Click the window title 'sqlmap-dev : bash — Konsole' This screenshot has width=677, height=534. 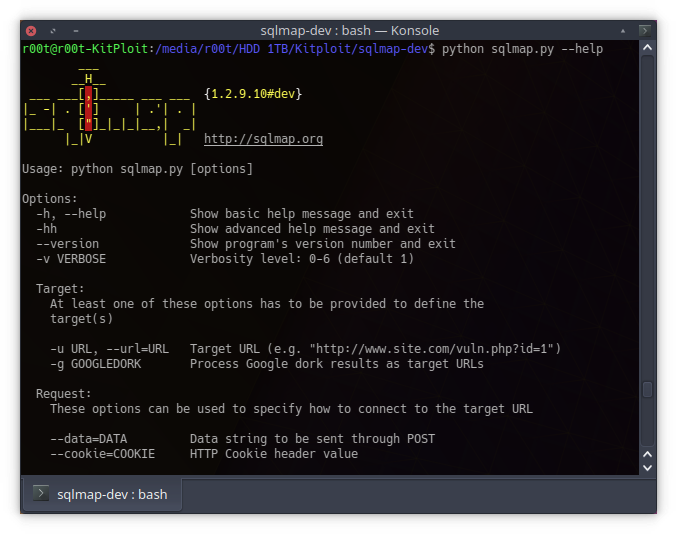pos(350,31)
